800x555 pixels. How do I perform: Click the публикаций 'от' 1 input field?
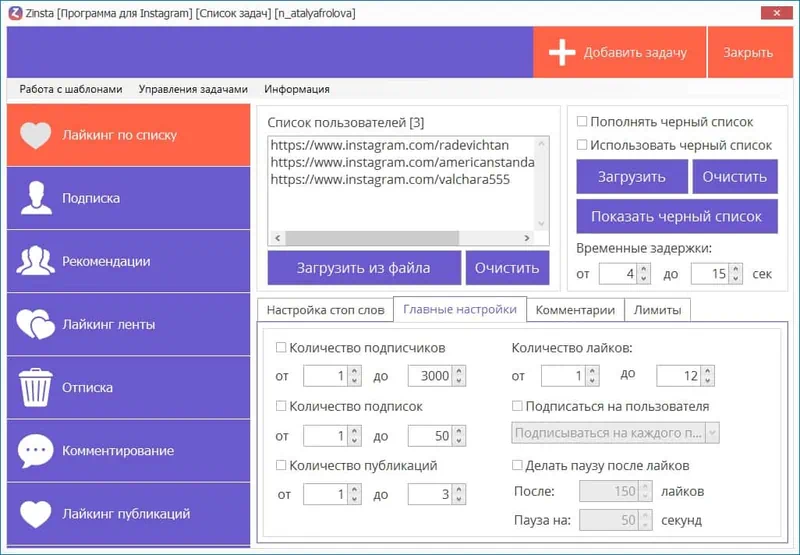click(x=326, y=494)
